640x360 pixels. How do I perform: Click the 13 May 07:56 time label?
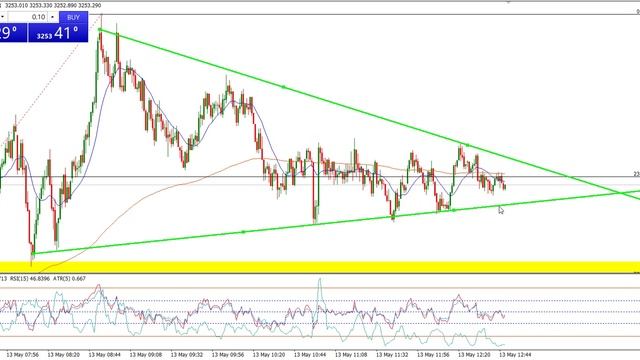(23, 355)
